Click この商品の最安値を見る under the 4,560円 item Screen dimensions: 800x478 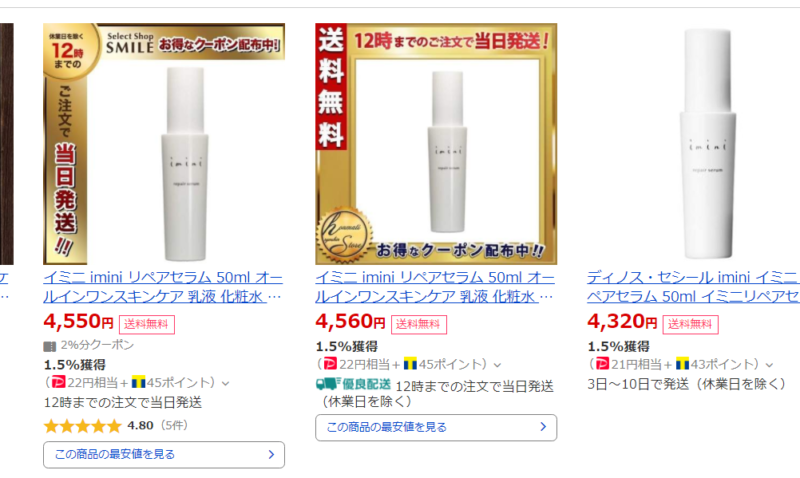click(x=436, y=427)
